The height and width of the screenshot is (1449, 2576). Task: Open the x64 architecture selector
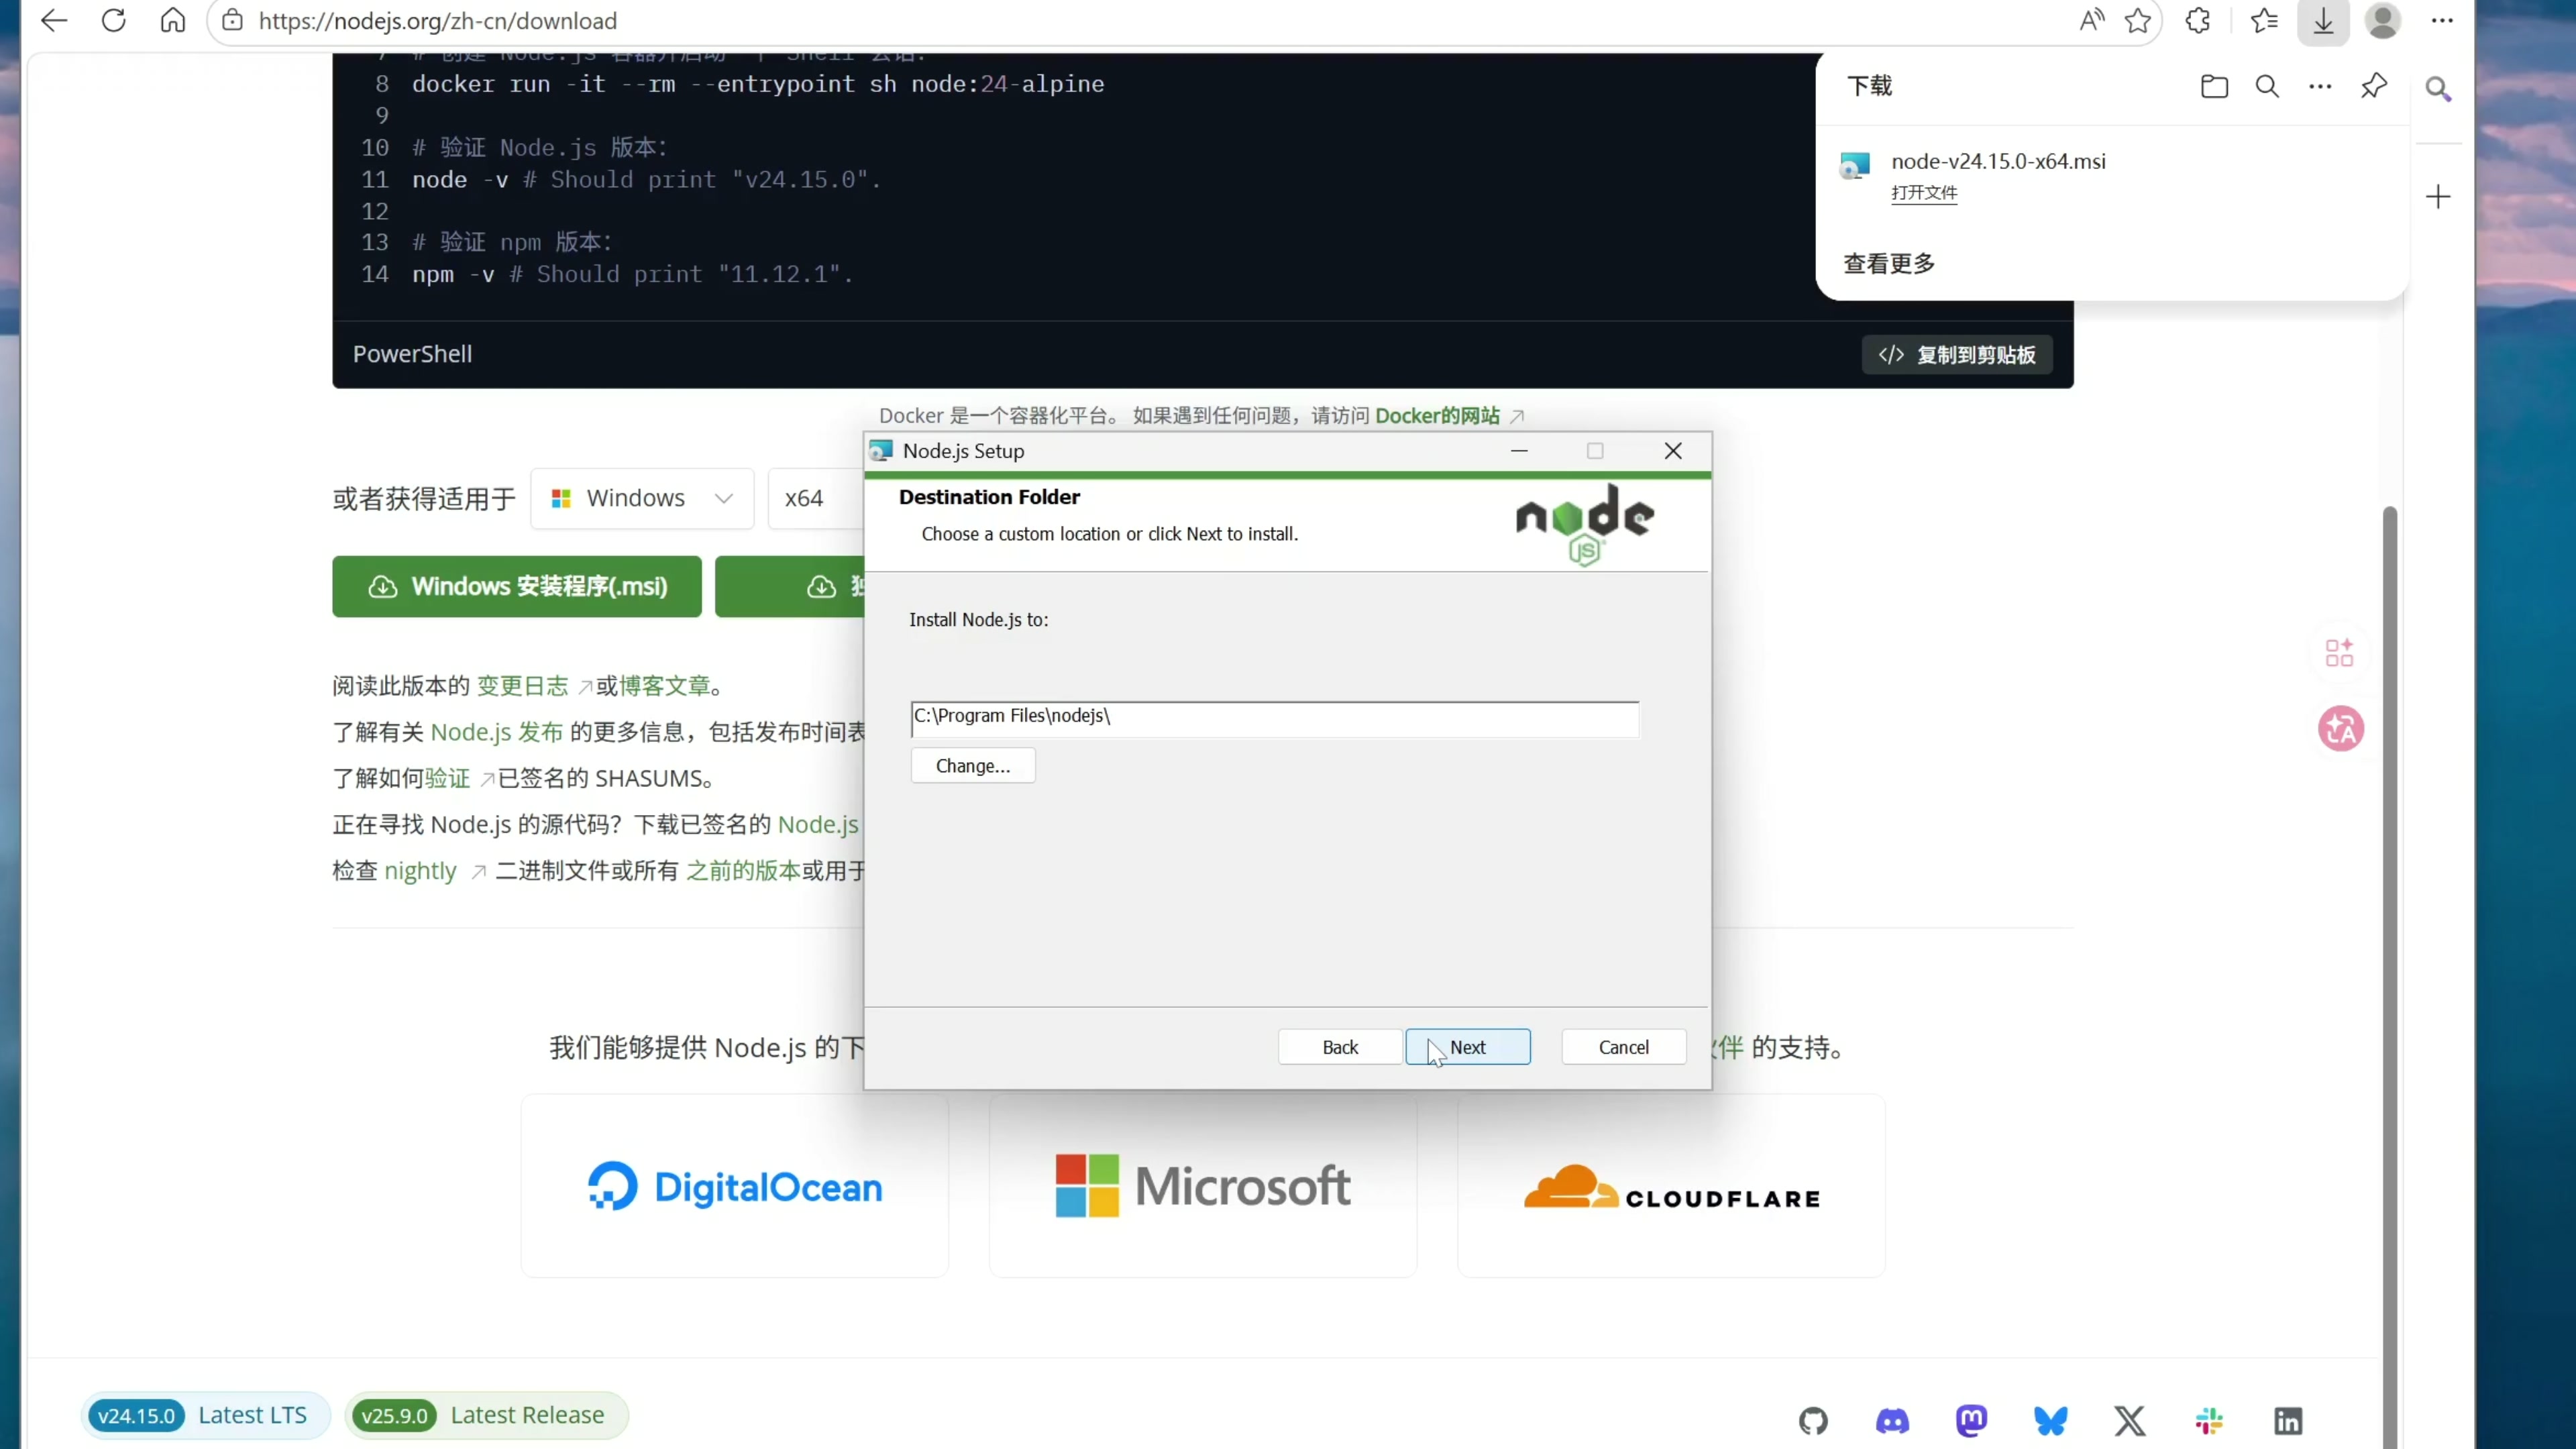point(805,498)
